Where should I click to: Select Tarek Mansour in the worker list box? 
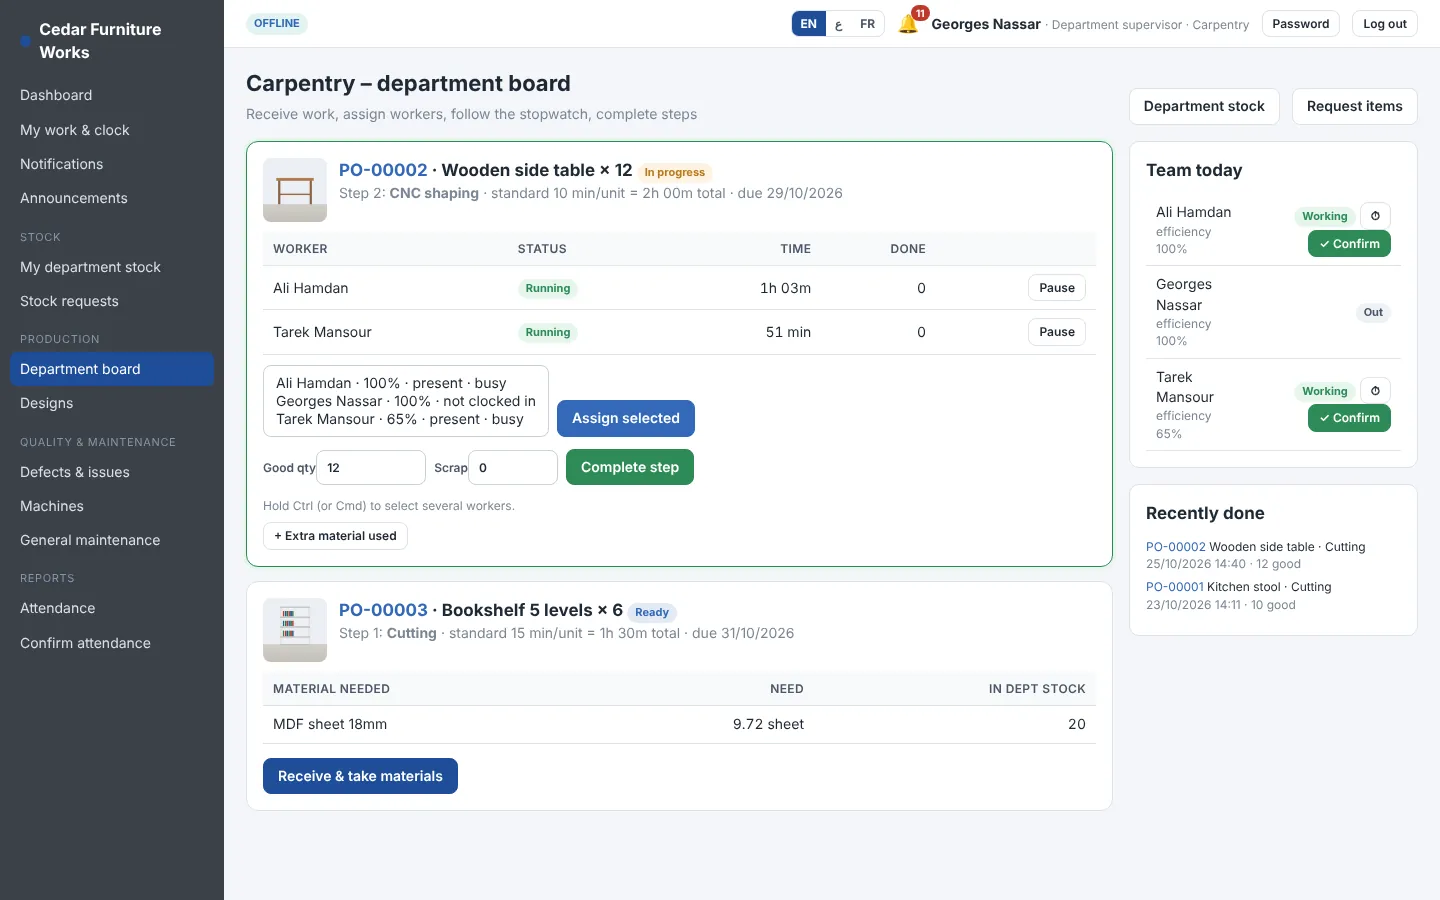pyautogui.click(x=406, y=419)
